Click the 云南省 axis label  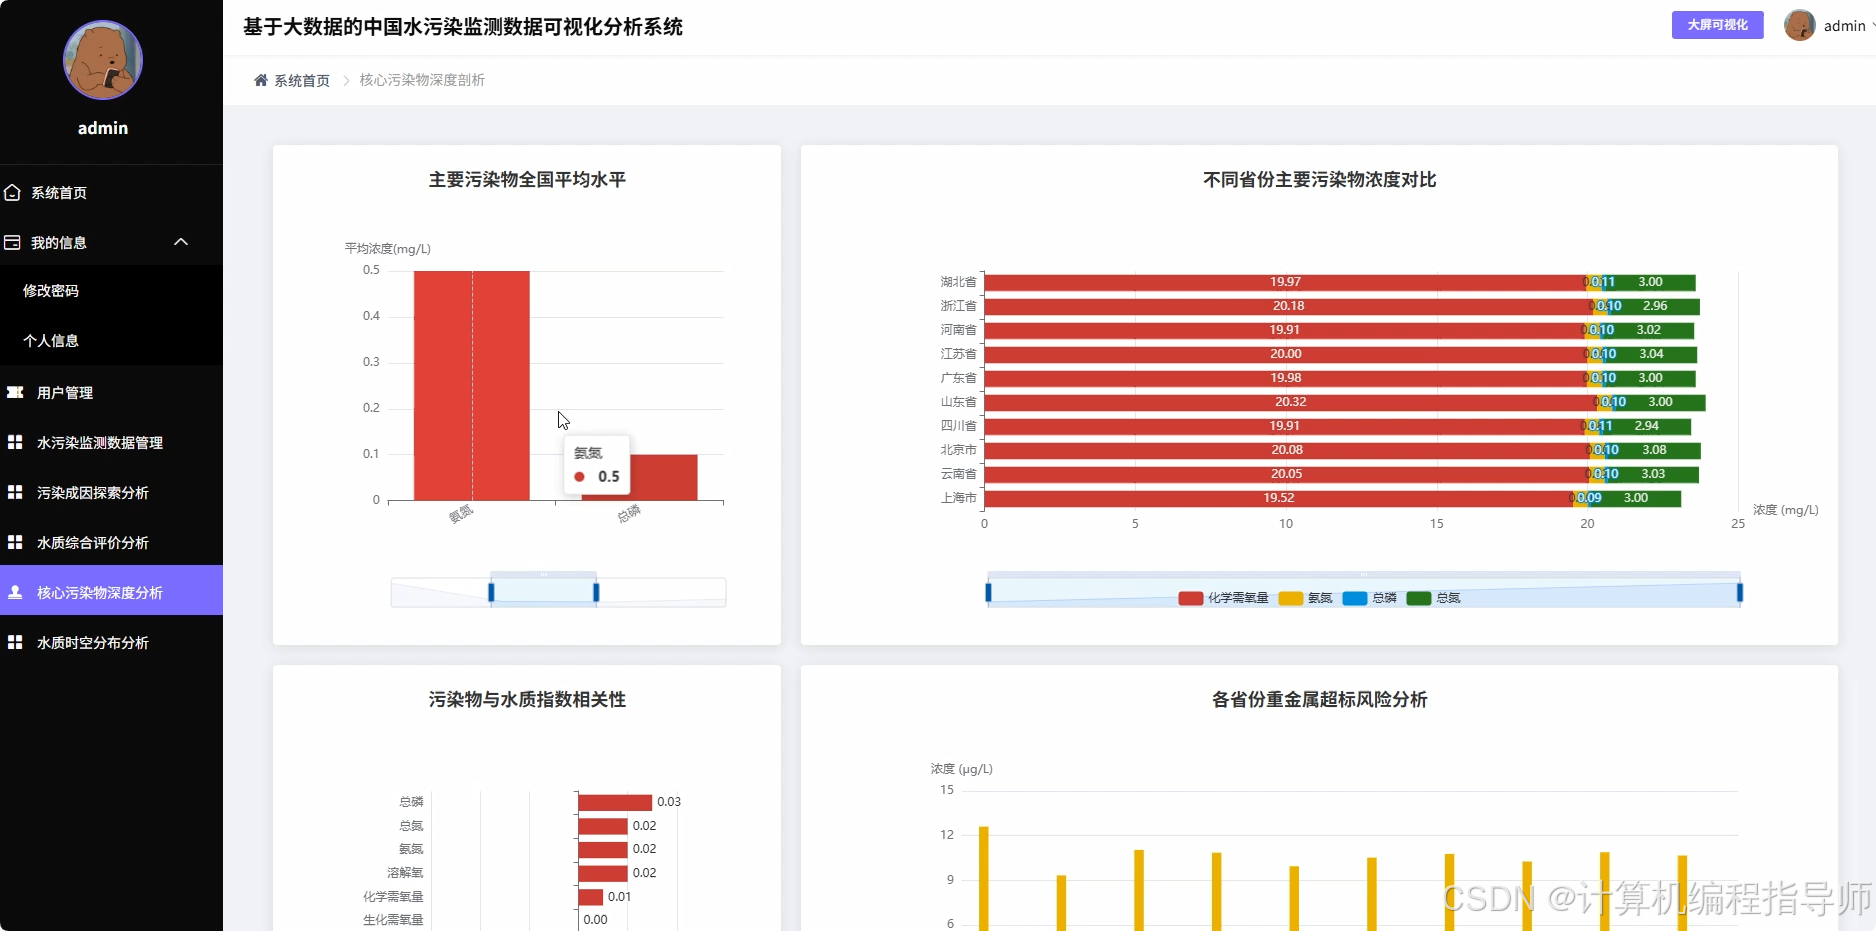(958, 474)
